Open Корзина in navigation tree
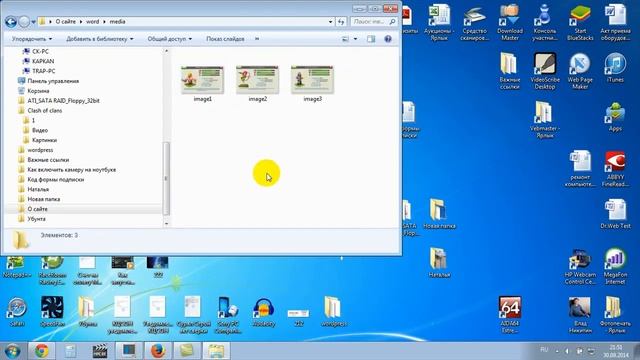Screen dimensions: 640x360 (x=38, y=91)
